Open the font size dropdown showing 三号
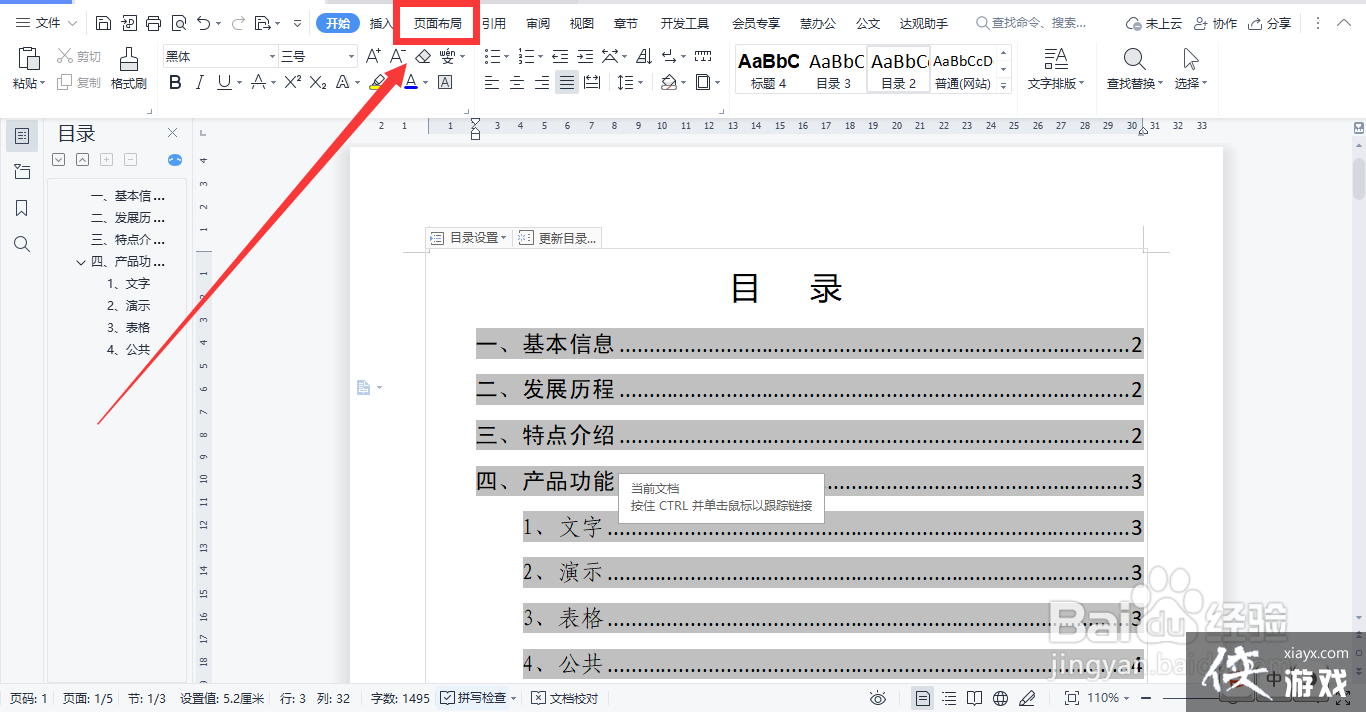This screenshot has width=1366, height=712. [x=318, y=57]
